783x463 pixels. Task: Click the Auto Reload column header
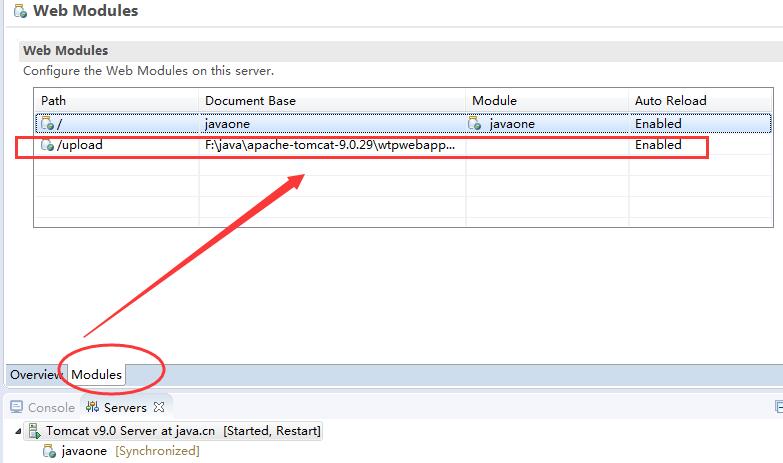pos(700,101)
